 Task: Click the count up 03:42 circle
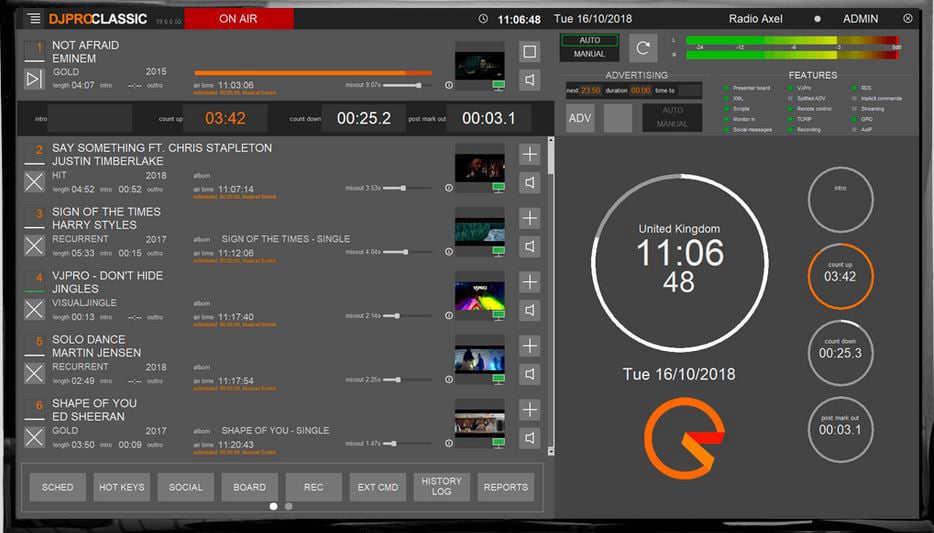click(840, 276)
